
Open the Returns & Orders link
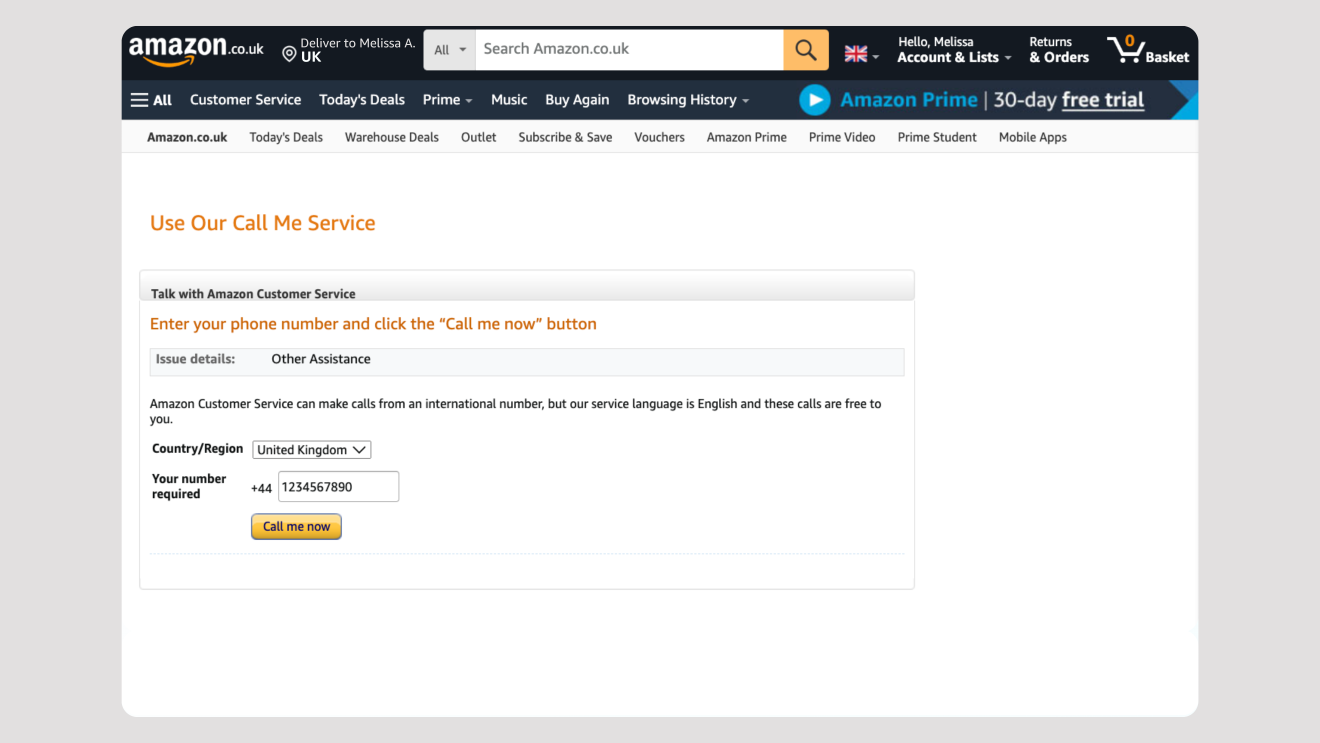1058,50
